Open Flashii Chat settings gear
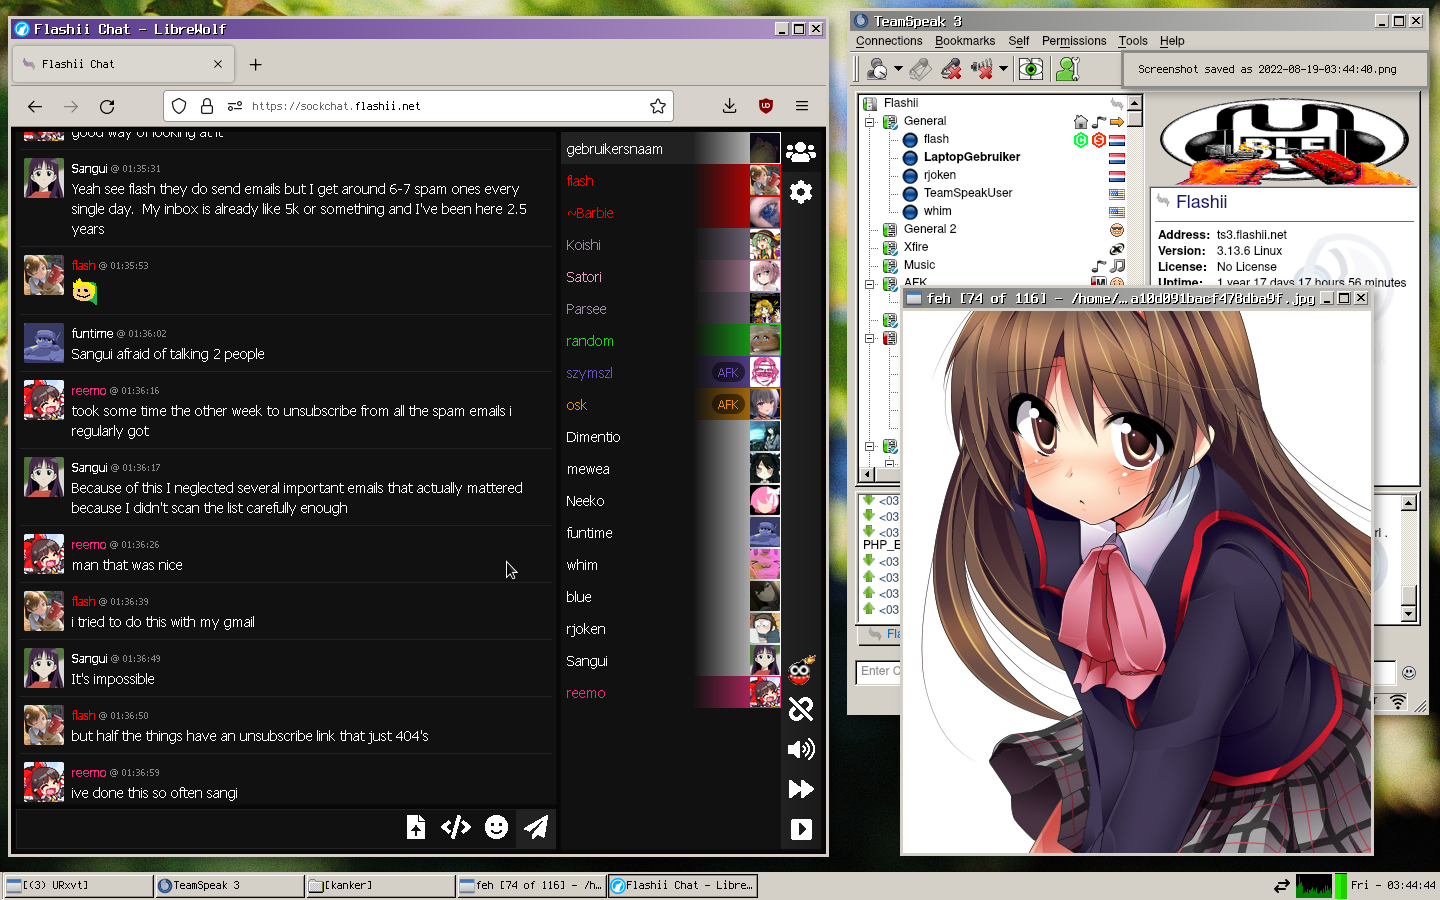The width and height of the screenshot is (1440, 900). 801,191
